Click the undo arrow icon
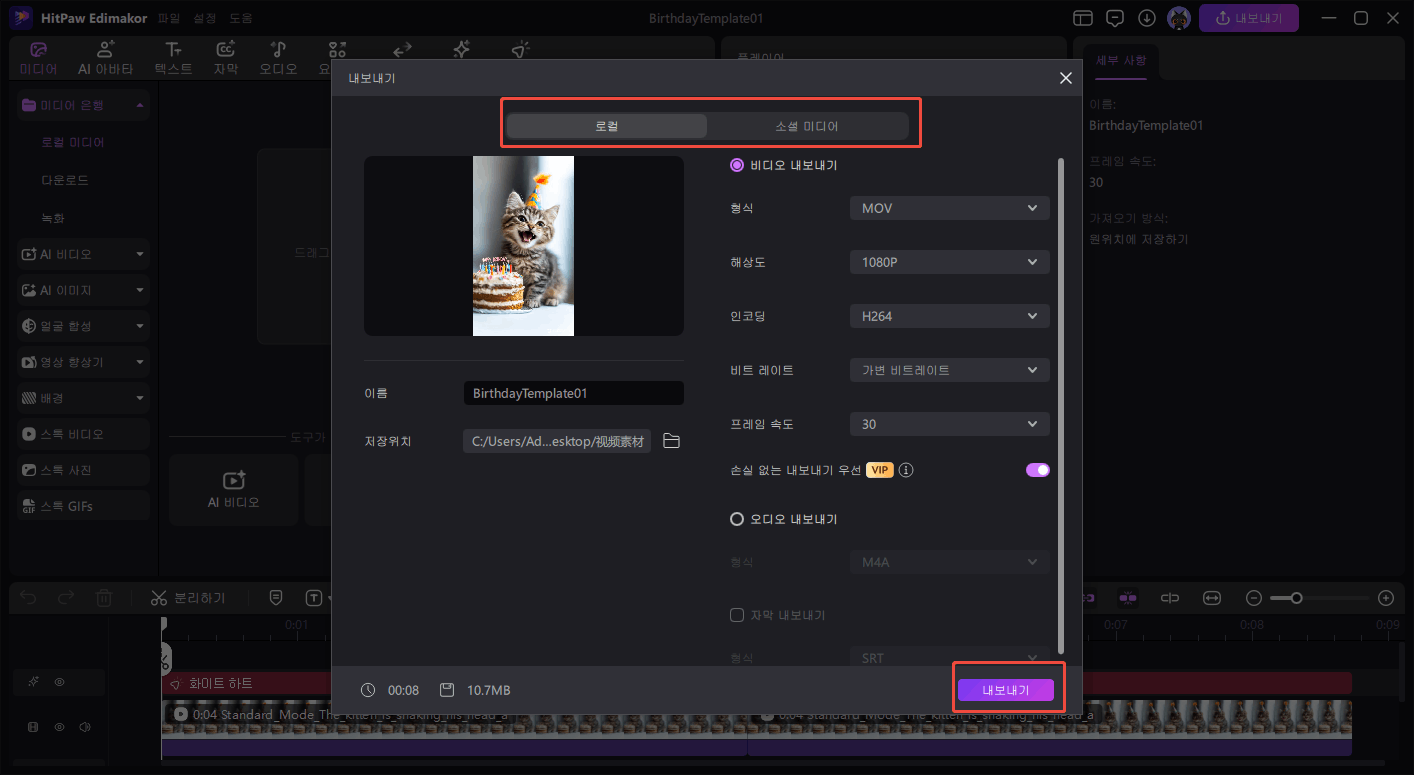Screen dimensions: 1414x775 [28, 597]
